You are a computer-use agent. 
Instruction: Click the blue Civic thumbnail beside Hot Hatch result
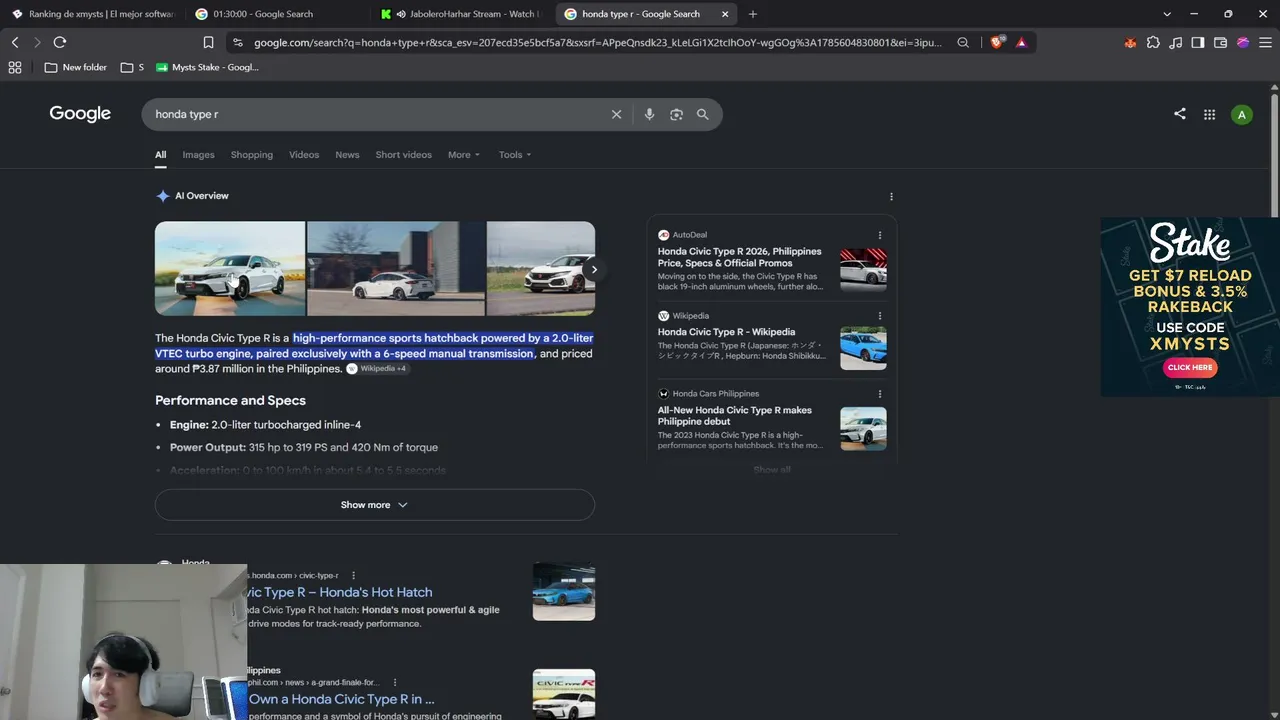(x=564, y=591)
